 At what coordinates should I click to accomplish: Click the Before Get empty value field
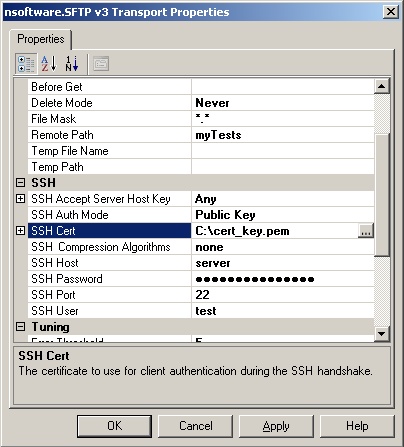283,87
